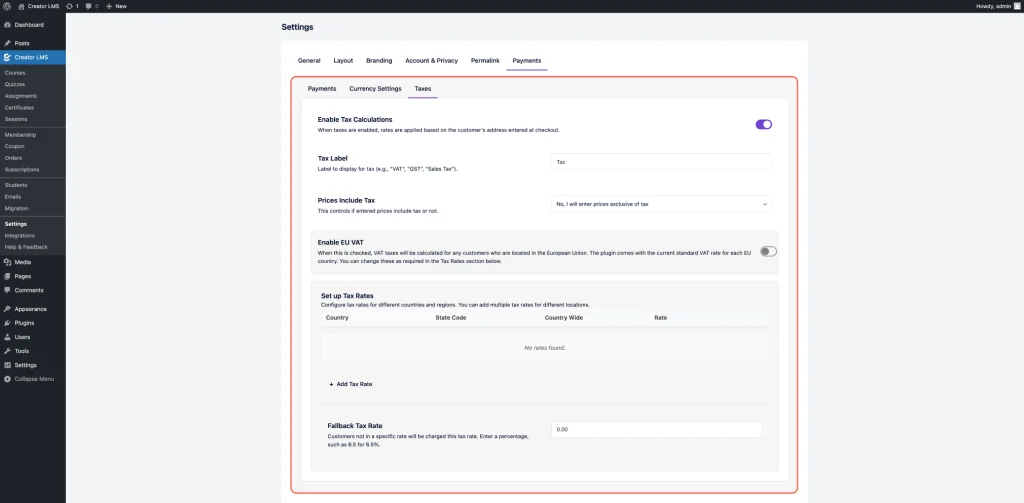
Task: Disable the Enable Tax Calculations toggle
Action: pos(764,124)
